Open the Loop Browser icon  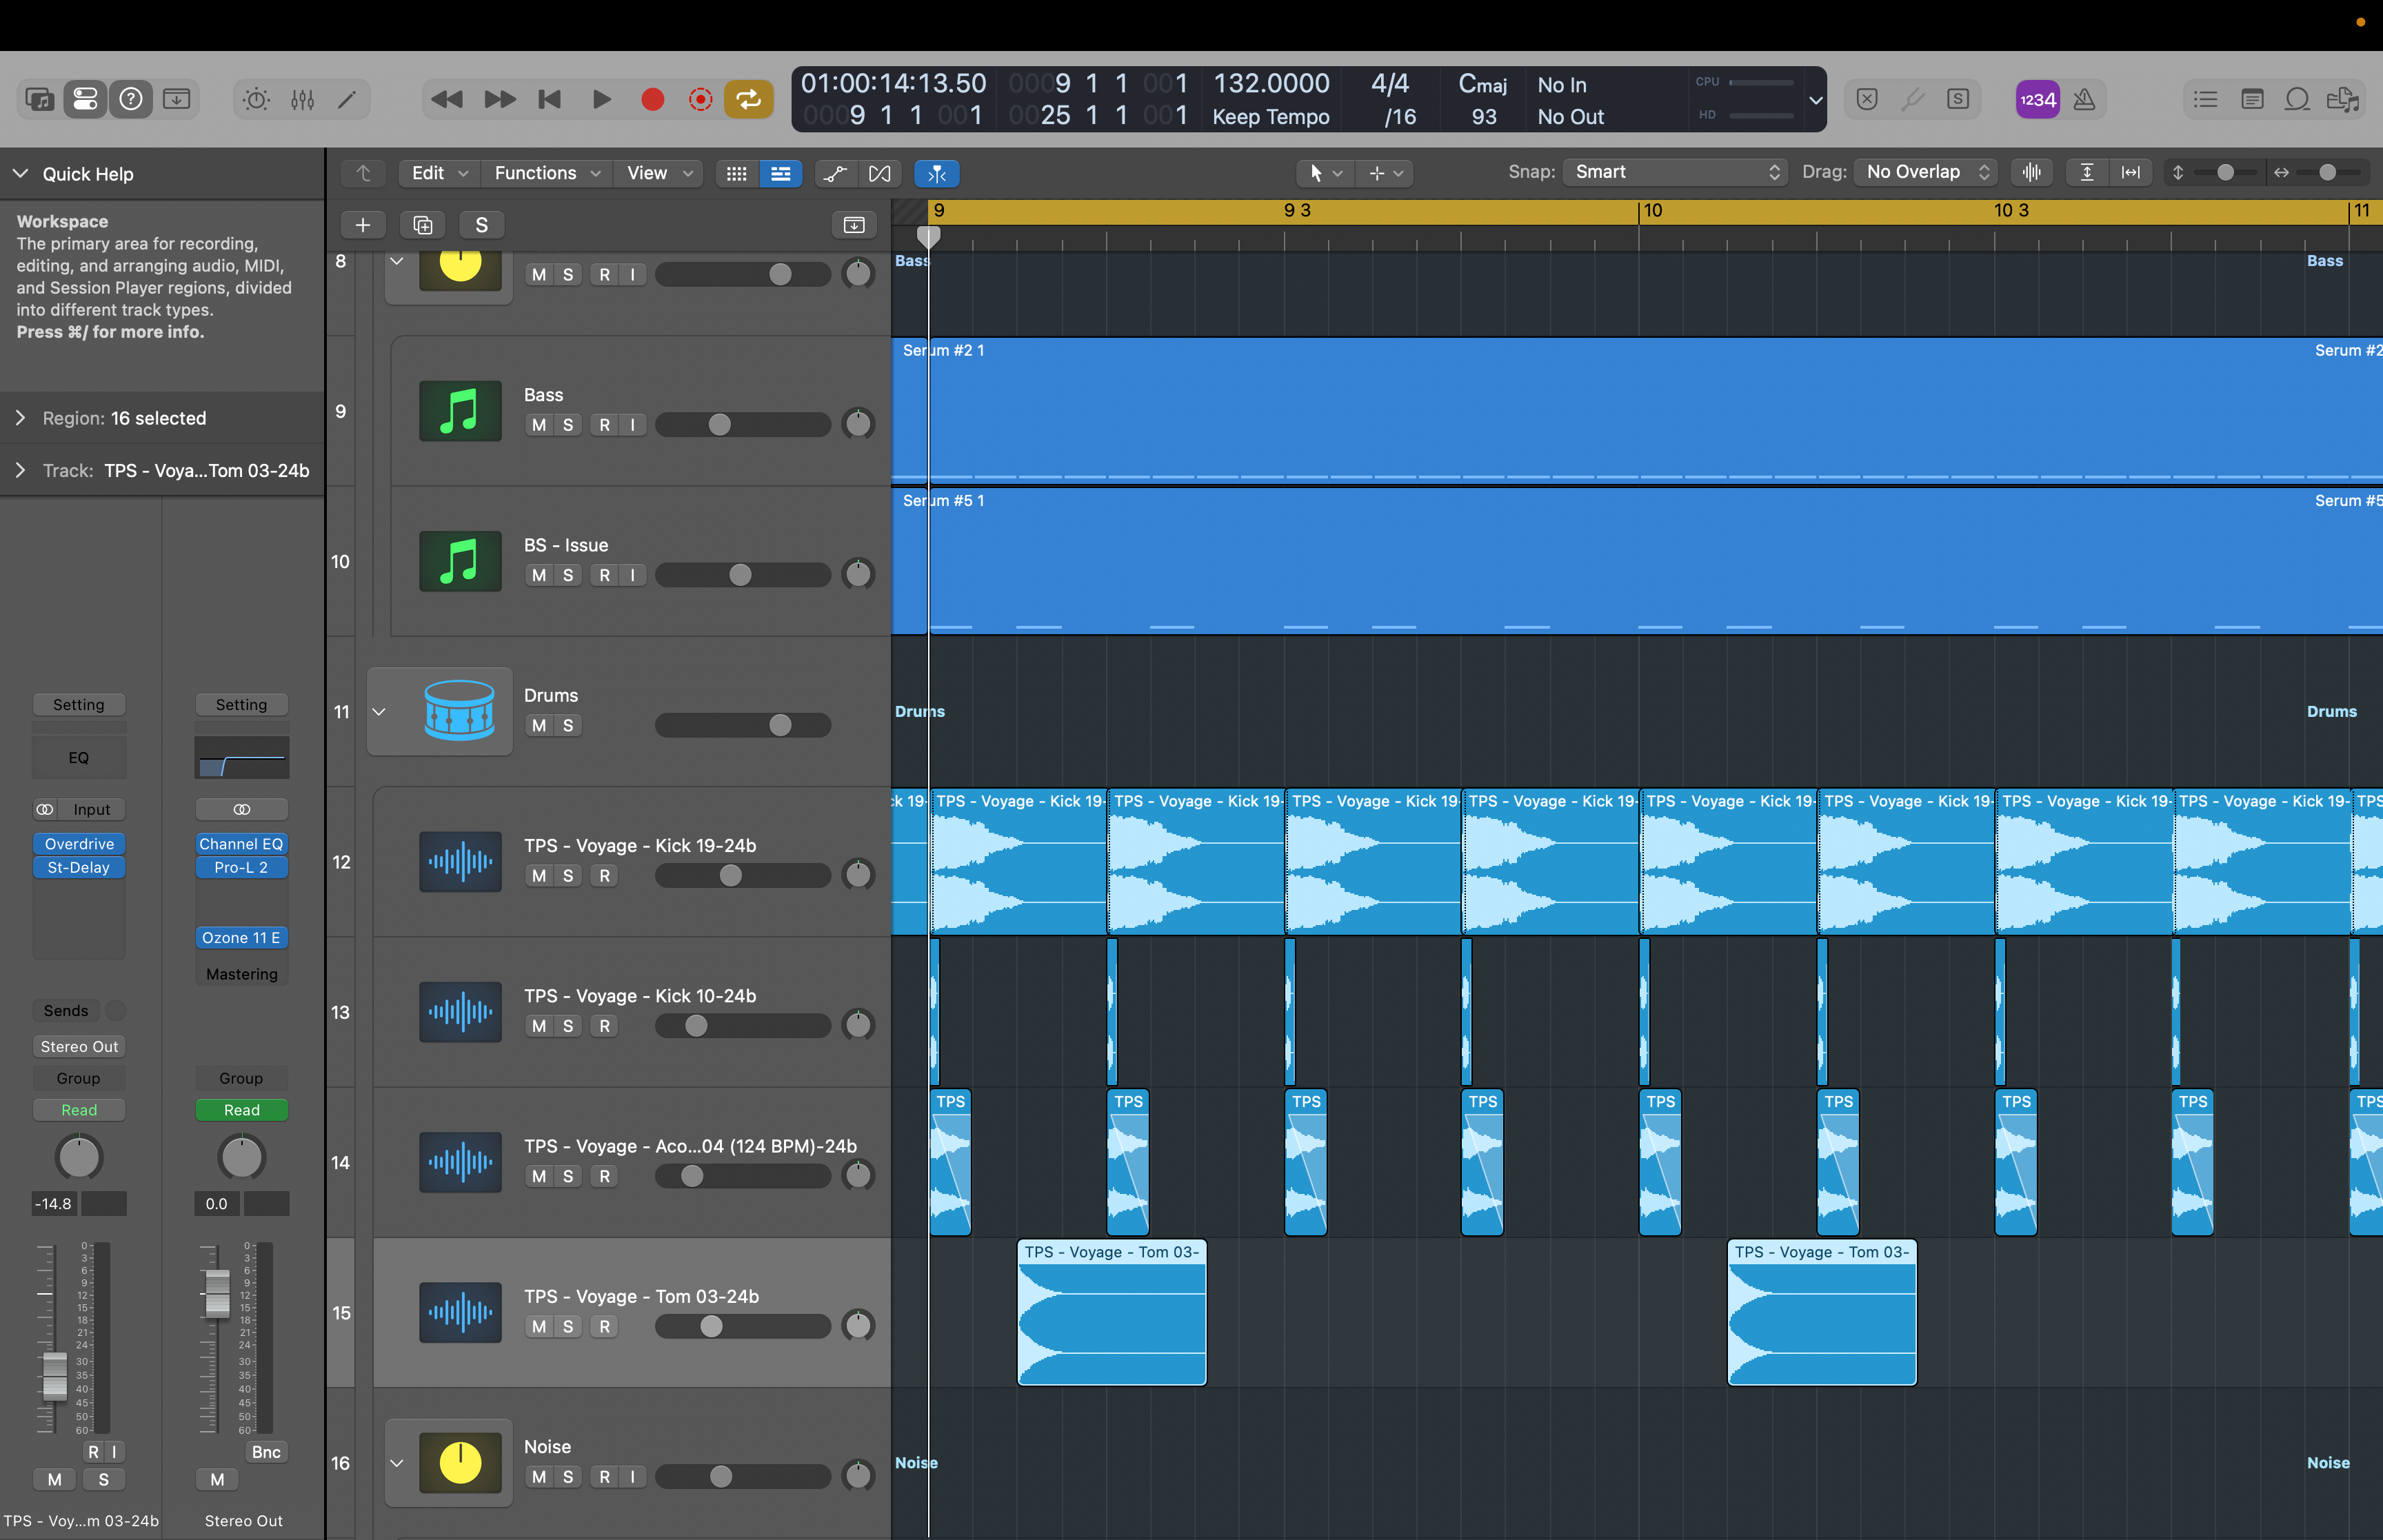2297,99
